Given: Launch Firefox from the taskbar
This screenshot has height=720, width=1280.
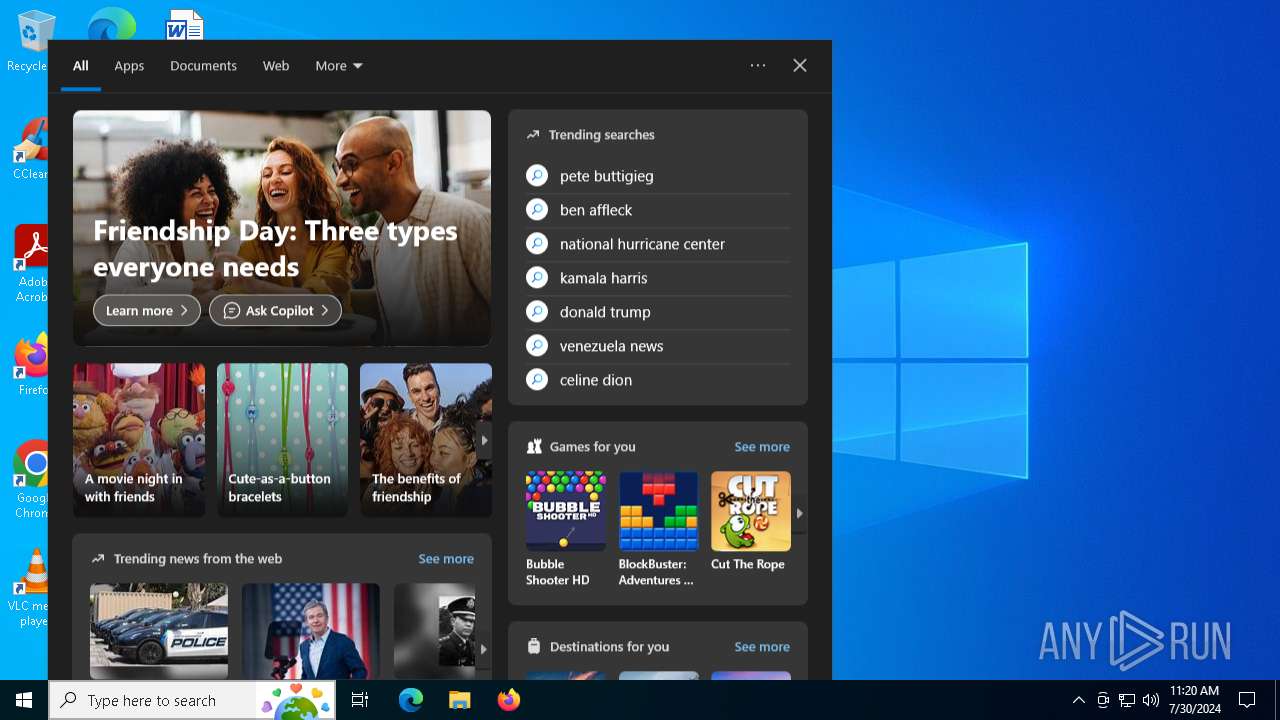Looking at the screenshot, I should click(509, 700).
